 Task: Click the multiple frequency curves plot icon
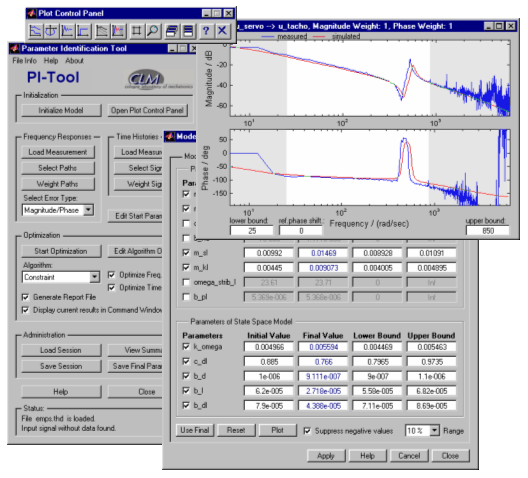(102, 31)
